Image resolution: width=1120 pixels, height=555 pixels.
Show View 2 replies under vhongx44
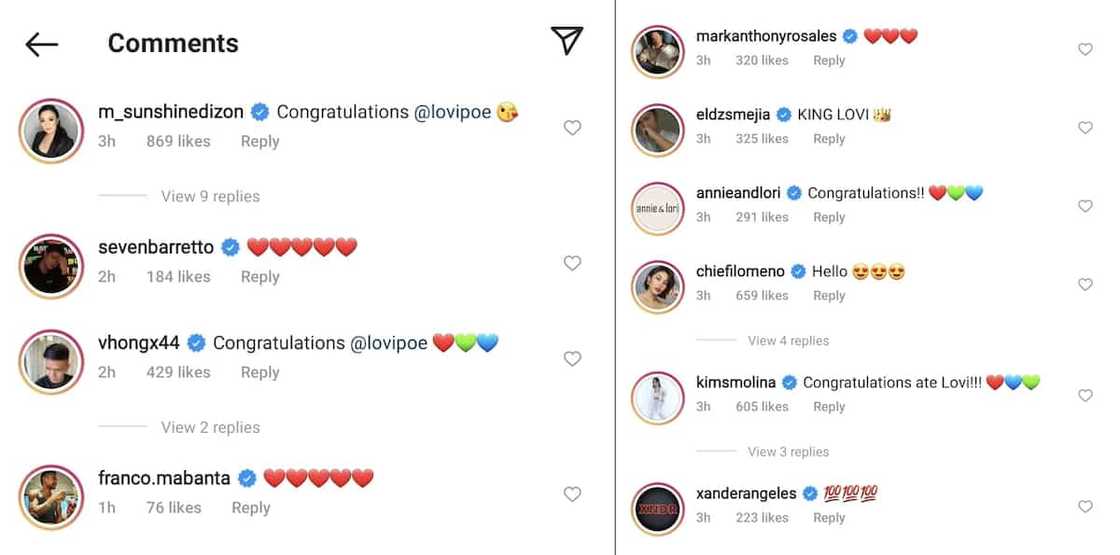[210, 427]
